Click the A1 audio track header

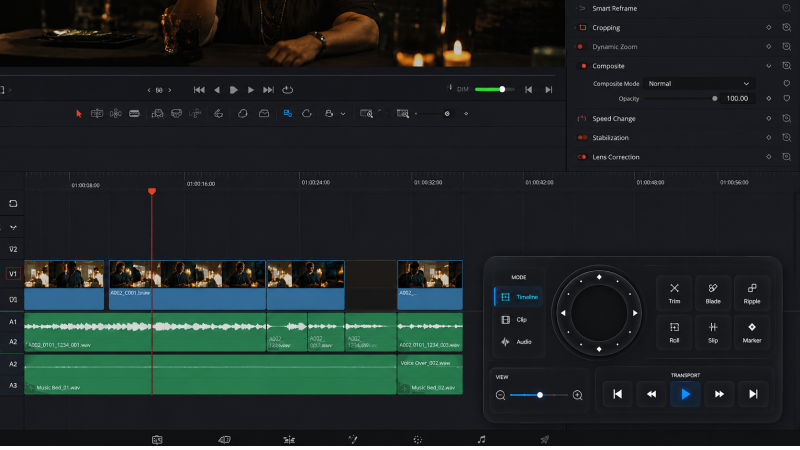click(13, 322)
